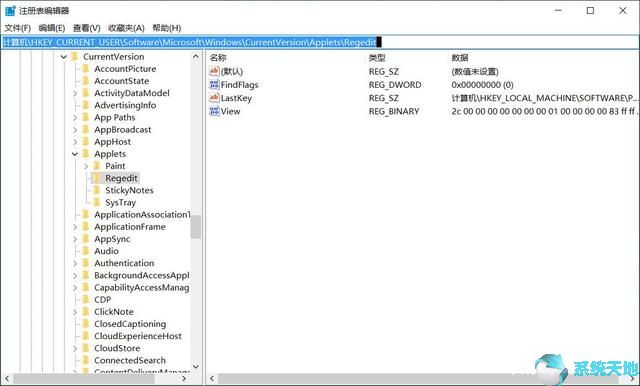Select the ConnectedSearch key label
The width and height of the screenshot is (640, 386).
tap(130, 360)
